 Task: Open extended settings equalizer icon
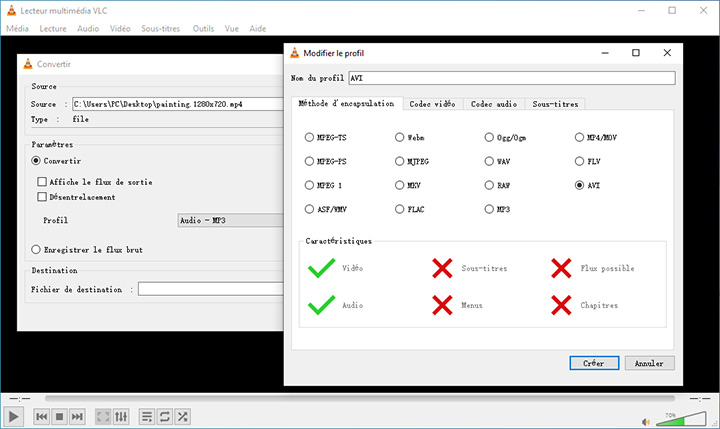click(121, 417)
